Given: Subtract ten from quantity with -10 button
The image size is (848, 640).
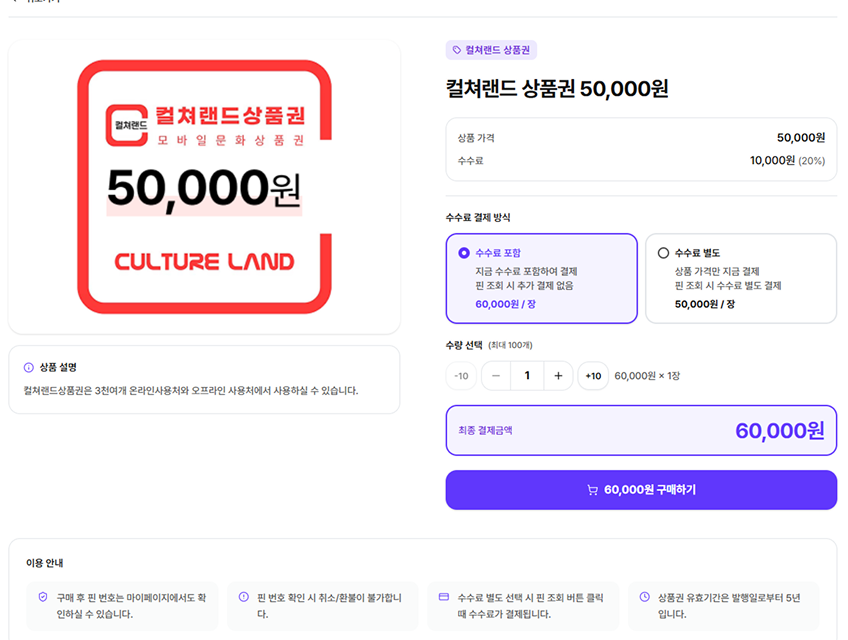Looking at the screenshot, I should (x=461, y=376).
